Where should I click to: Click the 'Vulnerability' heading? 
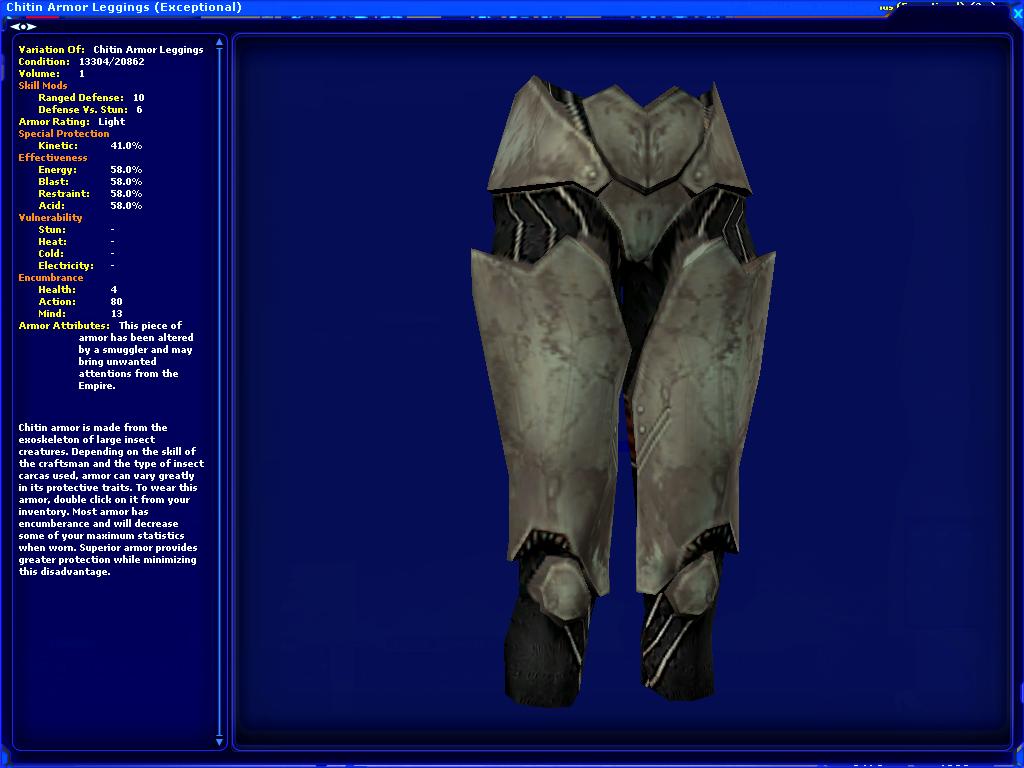point(50,217)
